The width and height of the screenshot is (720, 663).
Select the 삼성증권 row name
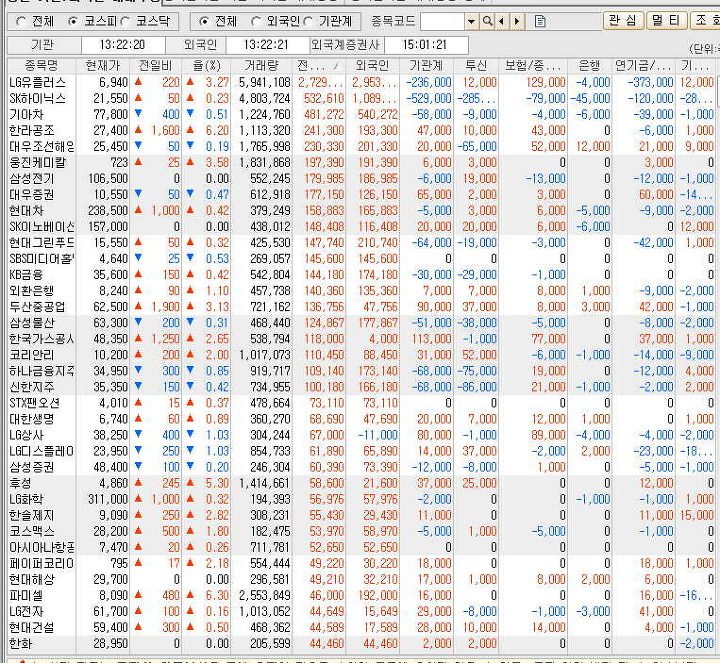pos(32,467)
